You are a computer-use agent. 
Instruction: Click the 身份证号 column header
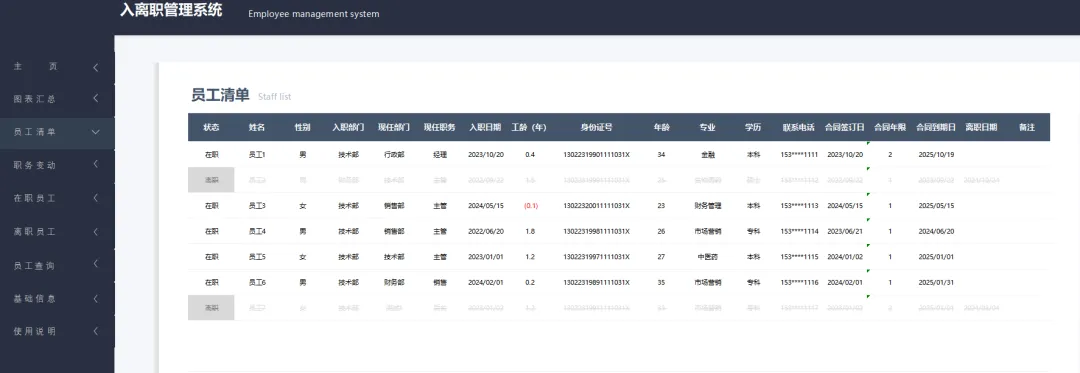click(x=596, y=127)
